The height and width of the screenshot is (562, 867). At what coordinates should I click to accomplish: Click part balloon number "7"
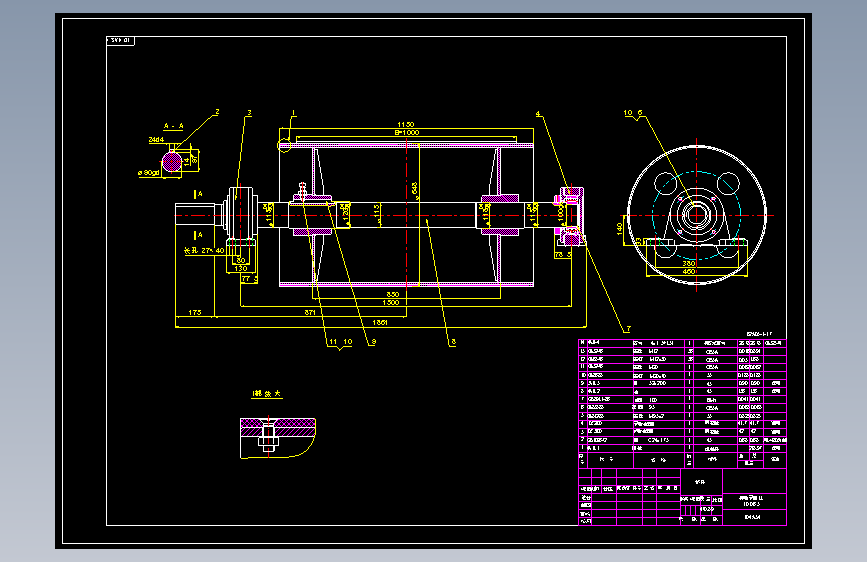[x=628, y=329]
